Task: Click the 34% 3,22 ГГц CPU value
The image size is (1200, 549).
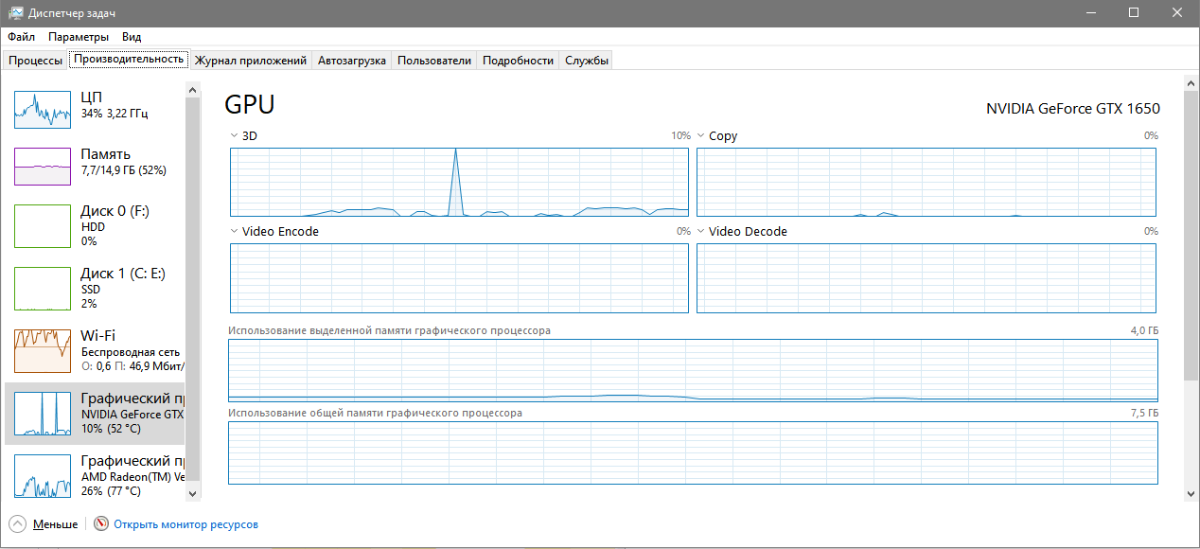Action: (114, 114)
